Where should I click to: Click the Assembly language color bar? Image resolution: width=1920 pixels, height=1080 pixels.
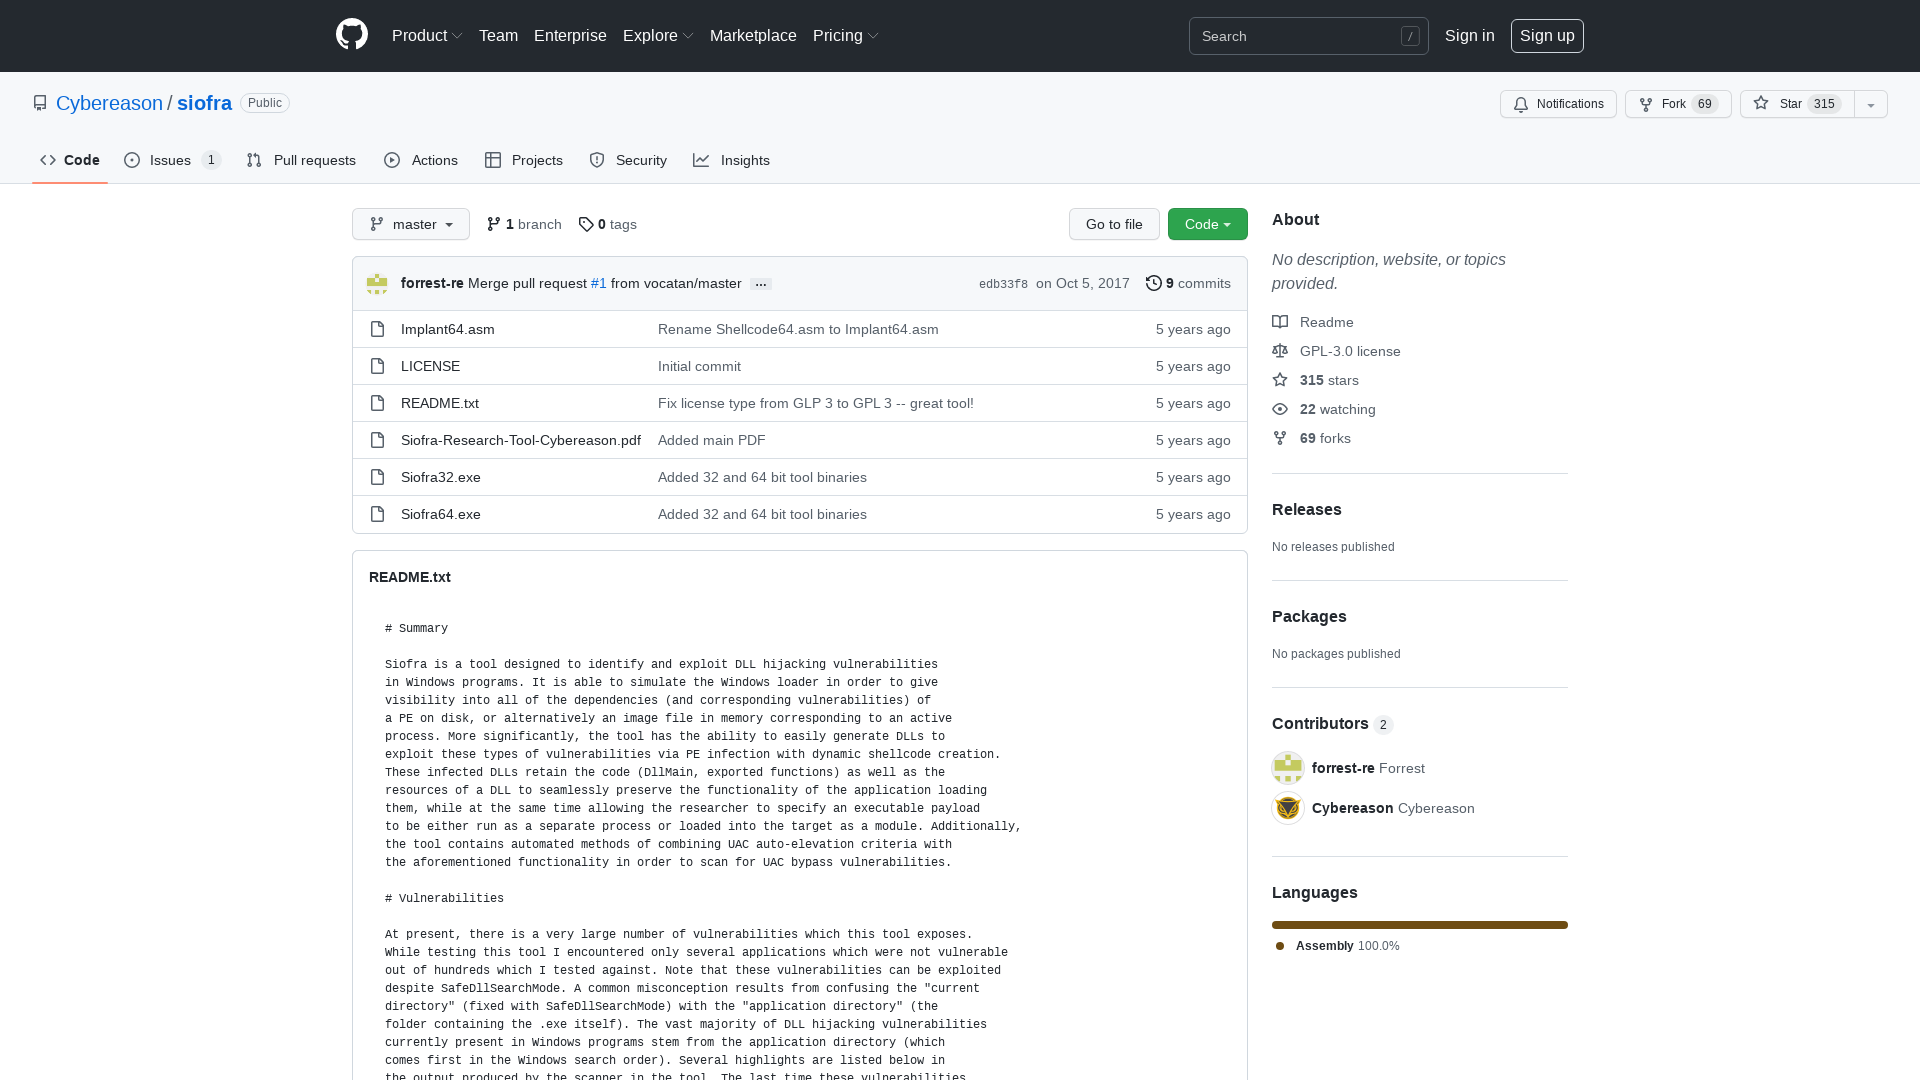1419,925
